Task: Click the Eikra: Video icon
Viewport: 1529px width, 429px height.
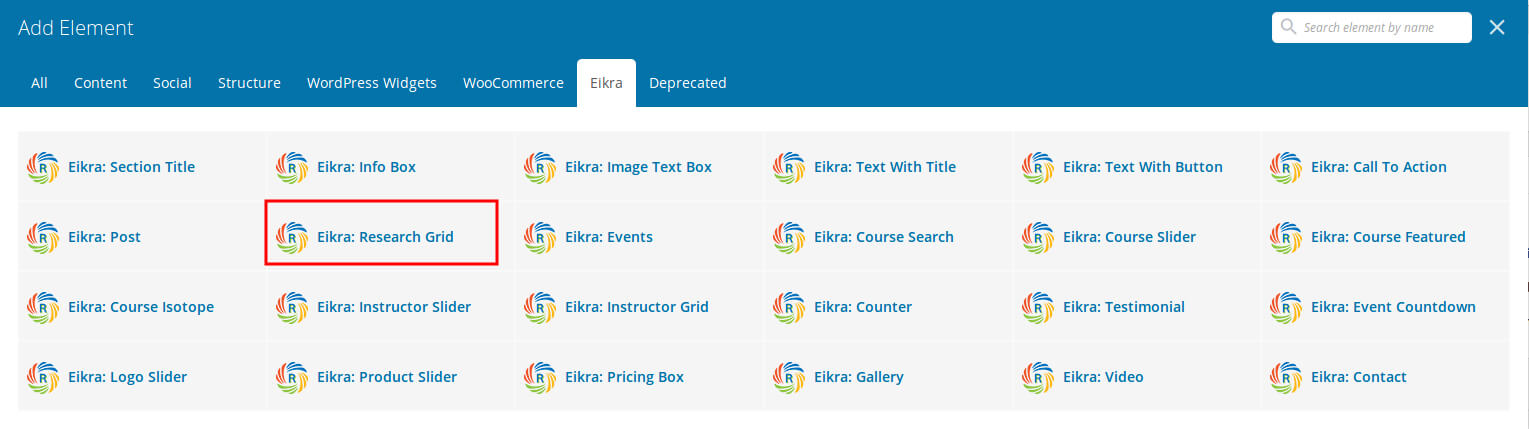Action: point(1038,377)
